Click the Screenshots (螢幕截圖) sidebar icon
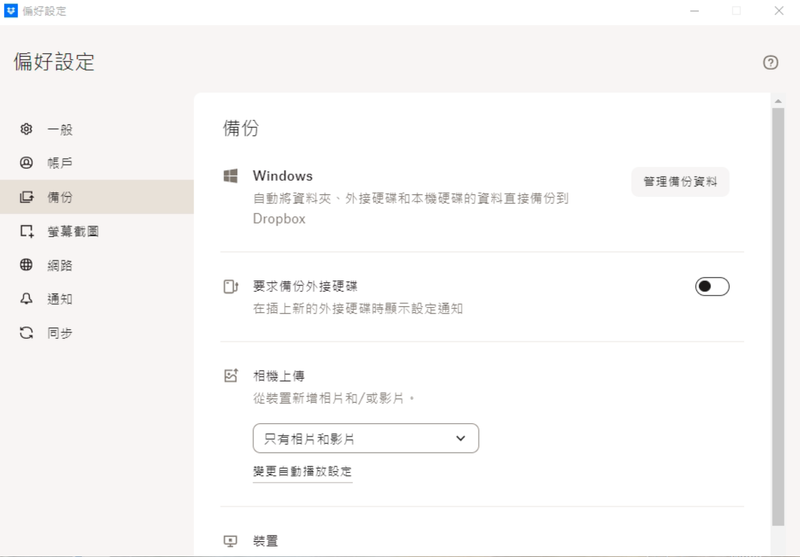The width and height of the screenshot is (800, 557). [27, 231]
